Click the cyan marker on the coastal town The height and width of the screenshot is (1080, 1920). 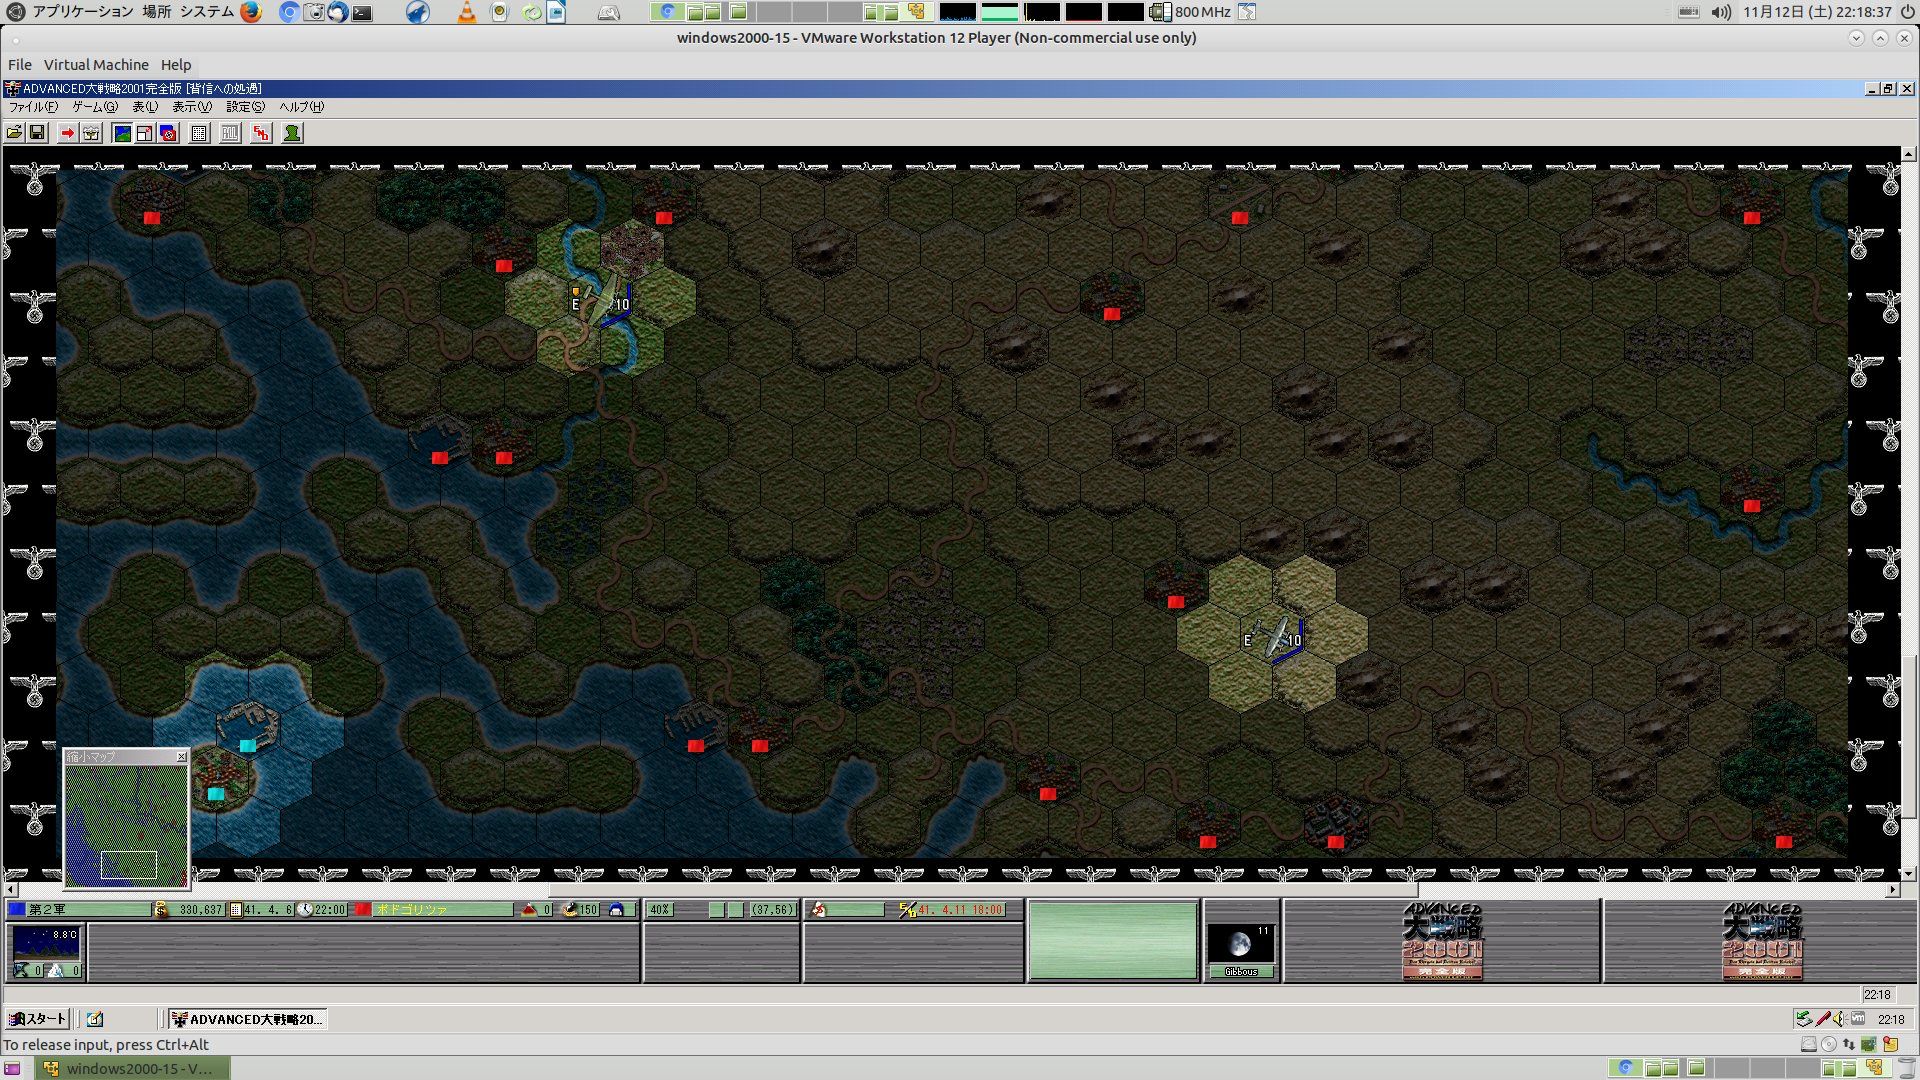pos(216,793)
